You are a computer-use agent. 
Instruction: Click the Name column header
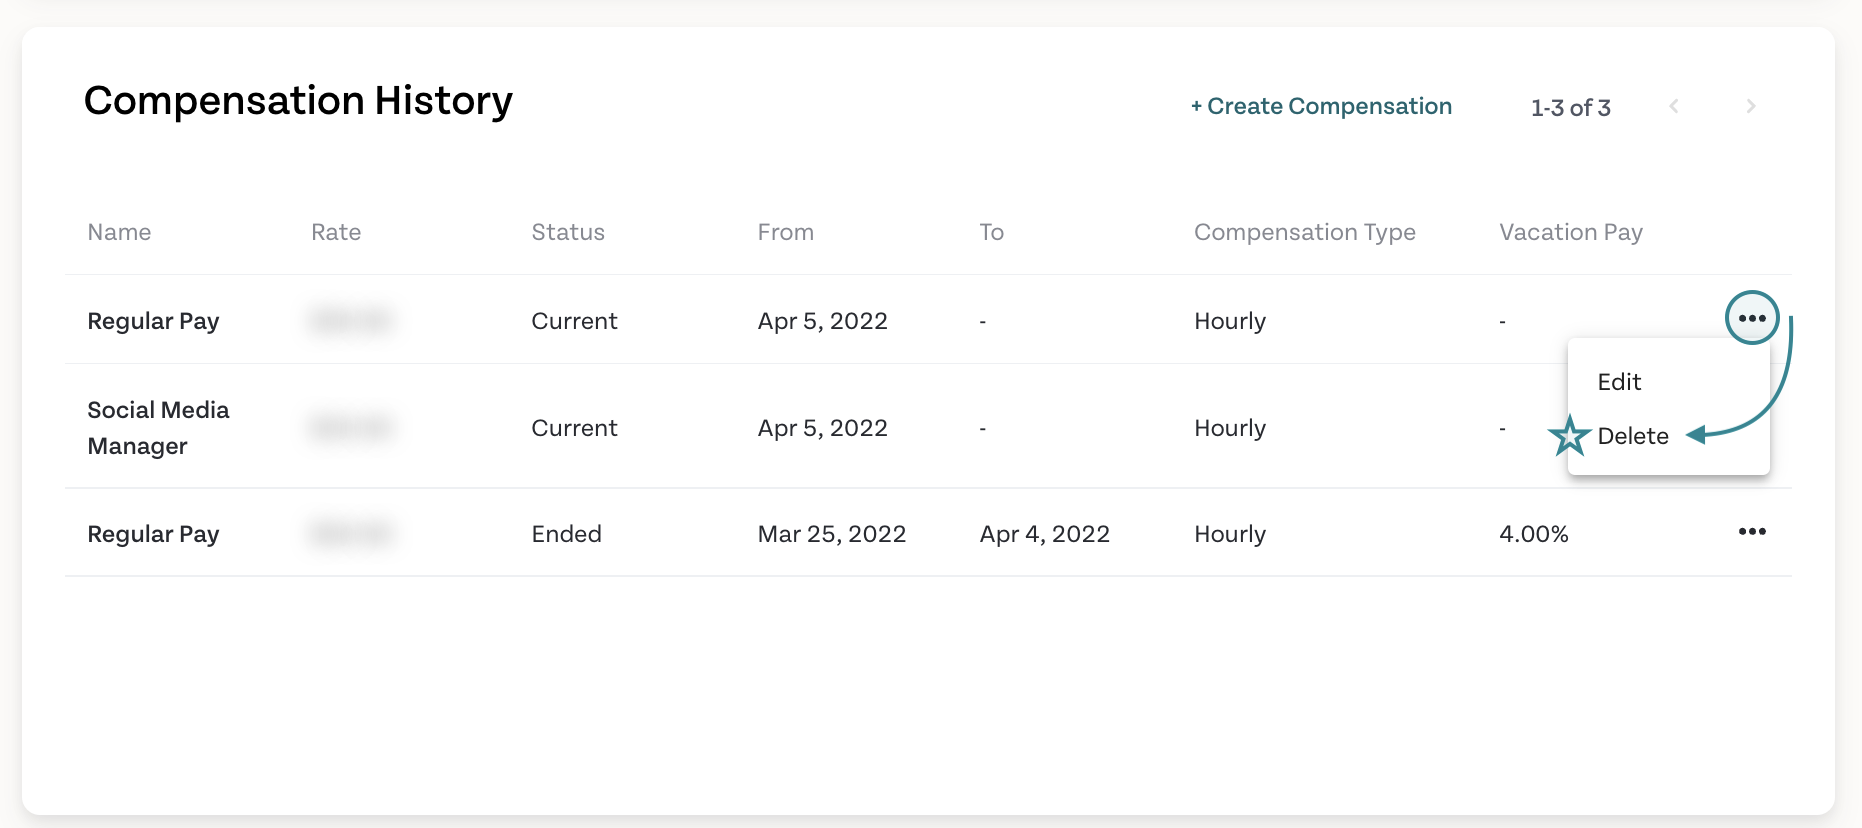119,232
